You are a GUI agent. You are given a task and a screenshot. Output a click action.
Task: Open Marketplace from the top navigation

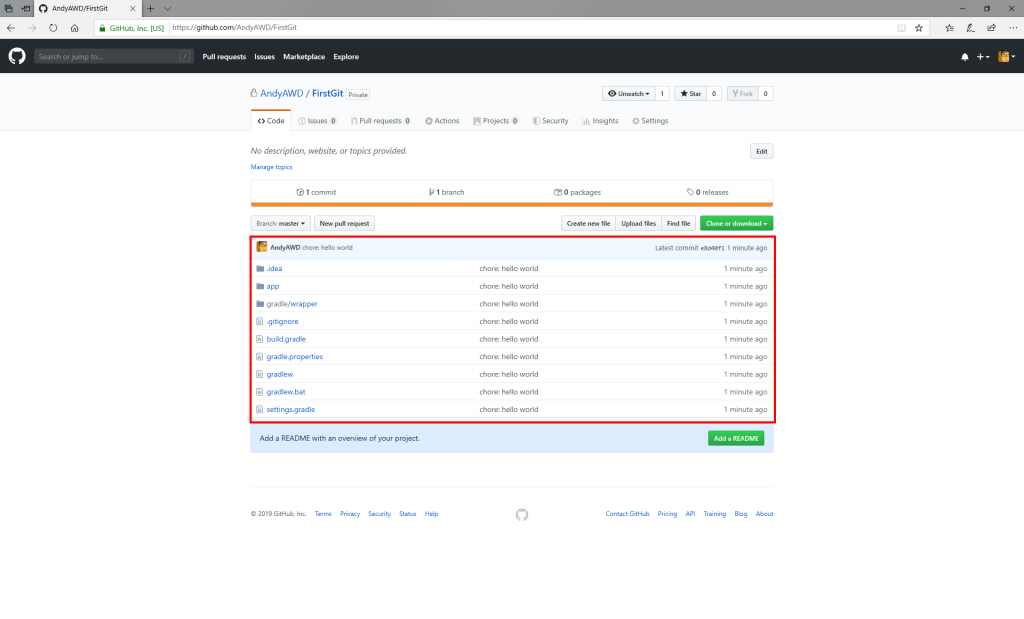[x=304, y=57]
